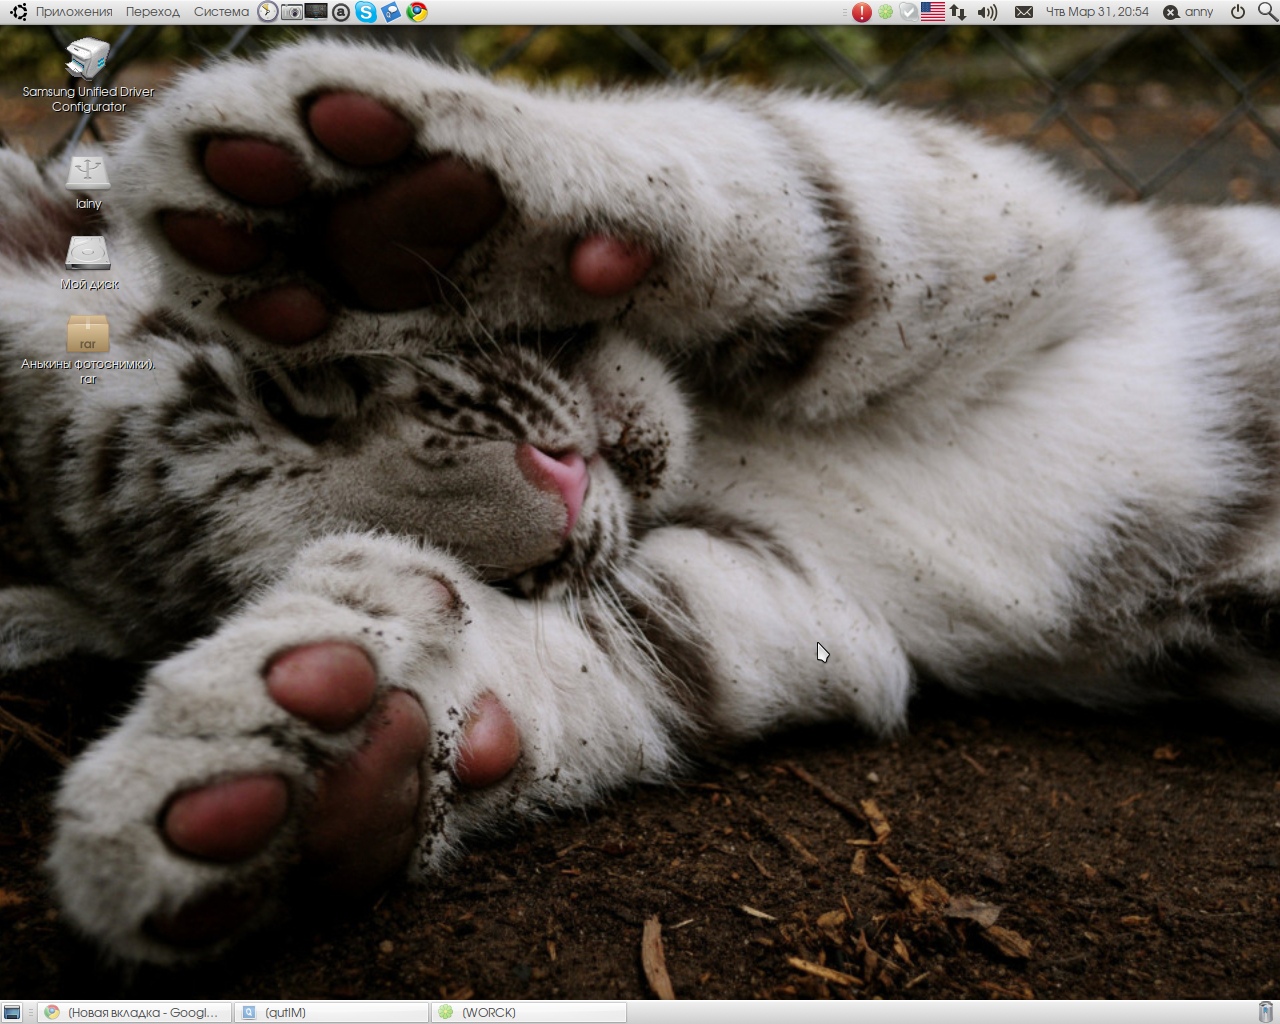Click the show desktop button
The height and width of the screenshot is (1024, 1280).
click(12, 1012)
